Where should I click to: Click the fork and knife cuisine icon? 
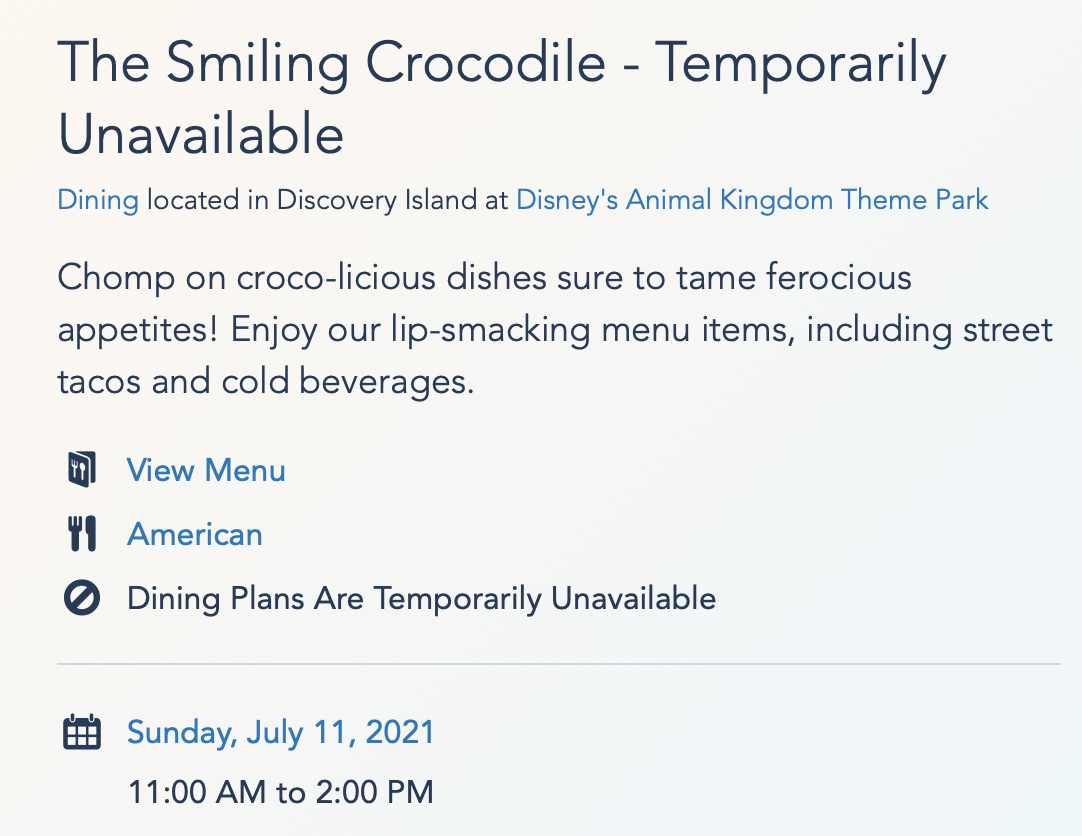81,534
